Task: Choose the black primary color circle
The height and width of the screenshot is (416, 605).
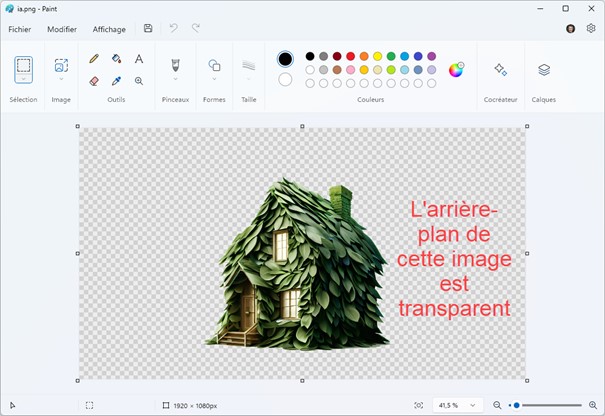Action: [285, 59]
